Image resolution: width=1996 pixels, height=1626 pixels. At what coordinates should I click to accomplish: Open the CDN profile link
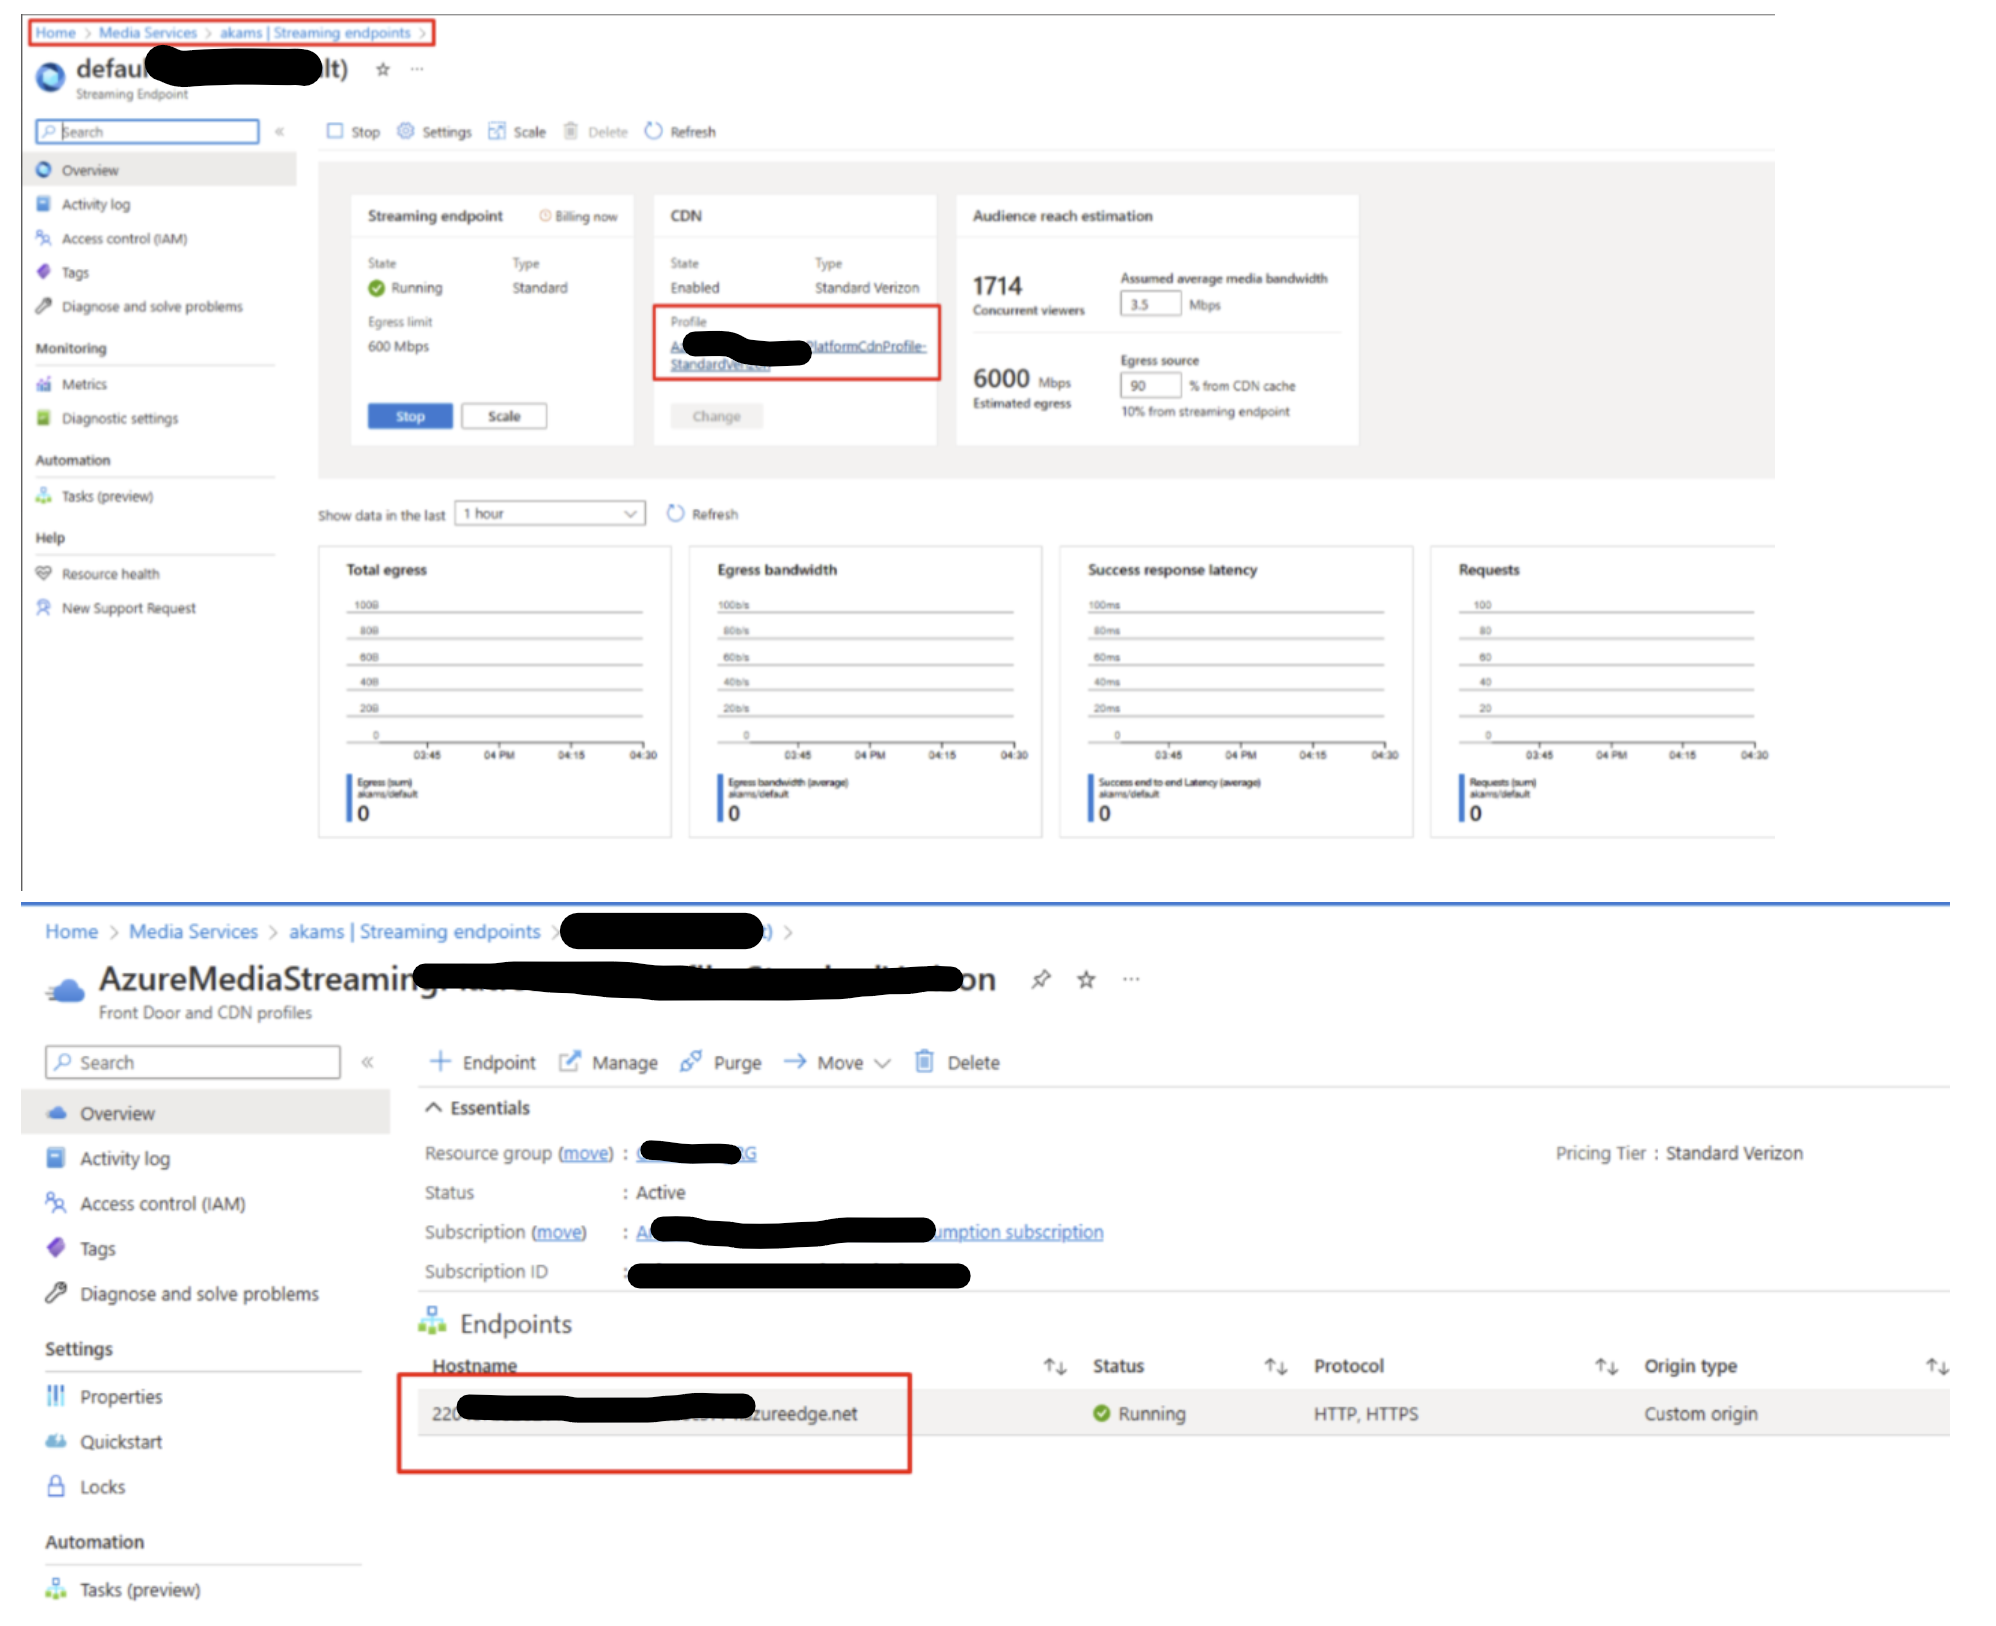pyautogui.click(x=797, y=355)
